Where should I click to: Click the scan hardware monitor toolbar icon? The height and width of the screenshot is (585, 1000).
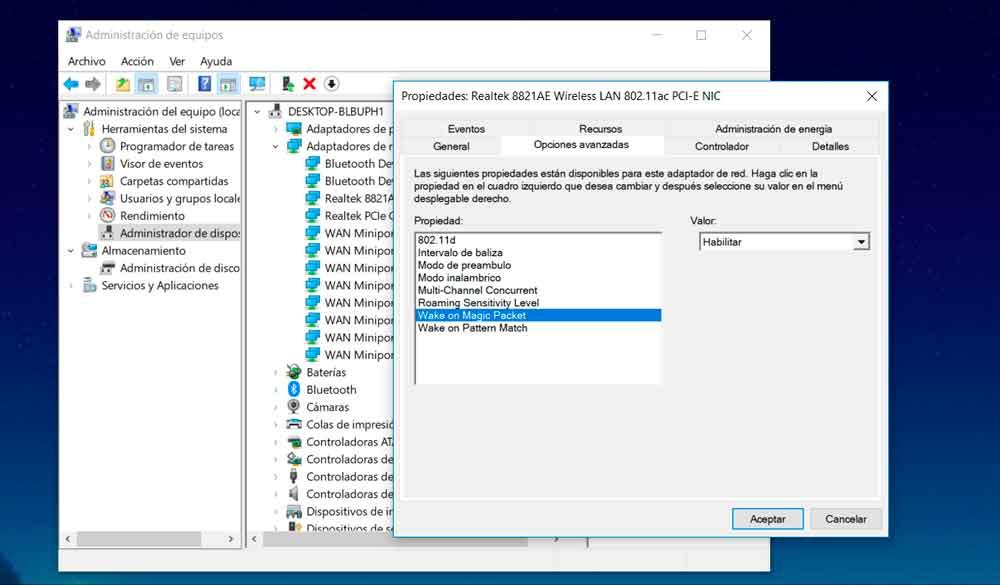[257, 84]
